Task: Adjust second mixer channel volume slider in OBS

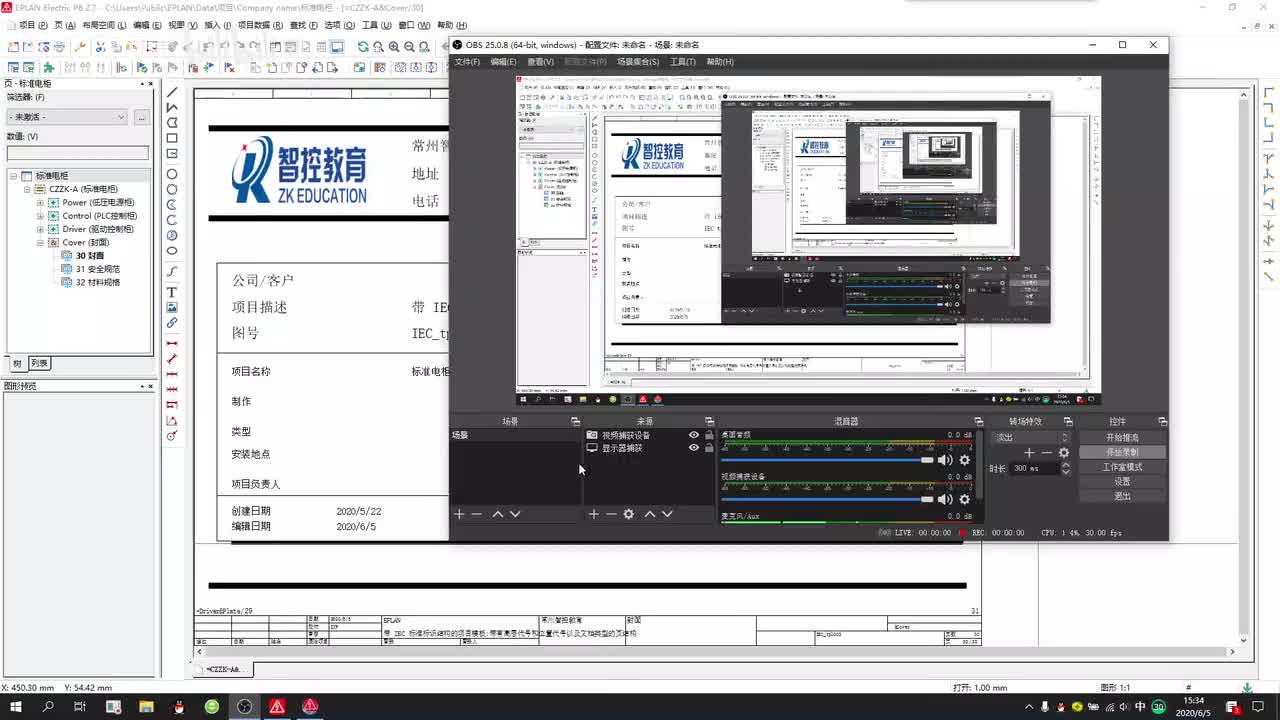Action: (827, 499)
